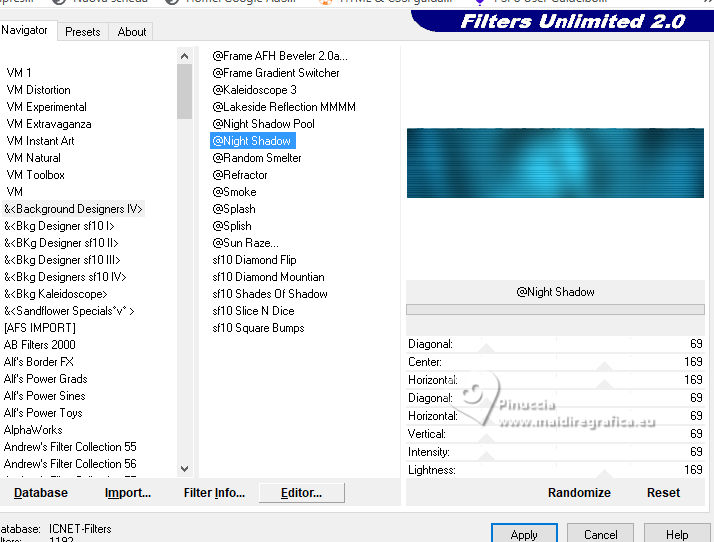714x542 pixels.
Task: Choose sf10 Slice N Dice filter
Action: coord(253,311)
